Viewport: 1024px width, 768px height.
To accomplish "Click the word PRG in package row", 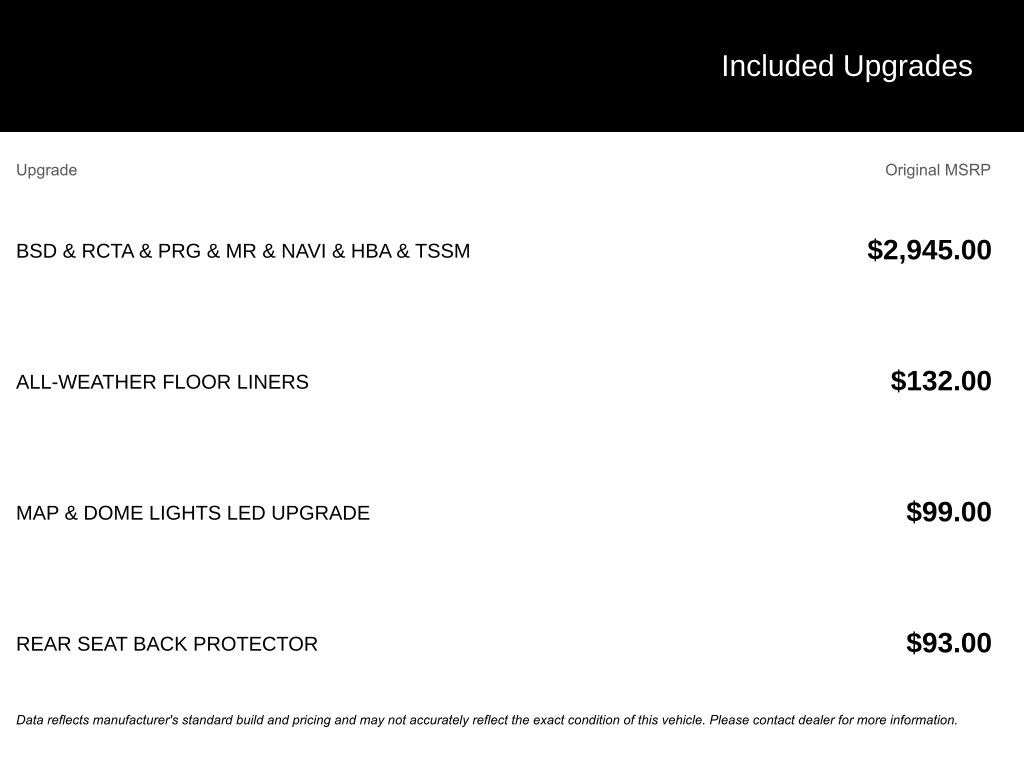I will click(179, 251).
